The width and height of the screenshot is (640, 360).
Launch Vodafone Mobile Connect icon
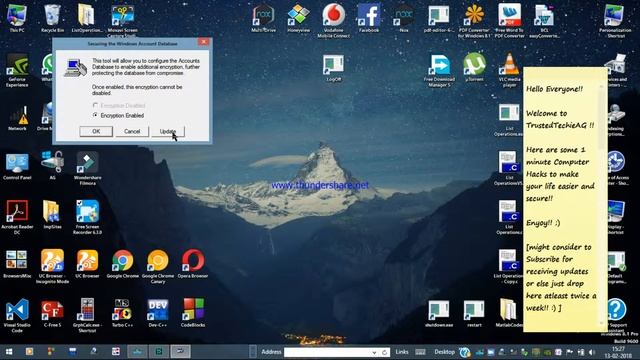333,20
